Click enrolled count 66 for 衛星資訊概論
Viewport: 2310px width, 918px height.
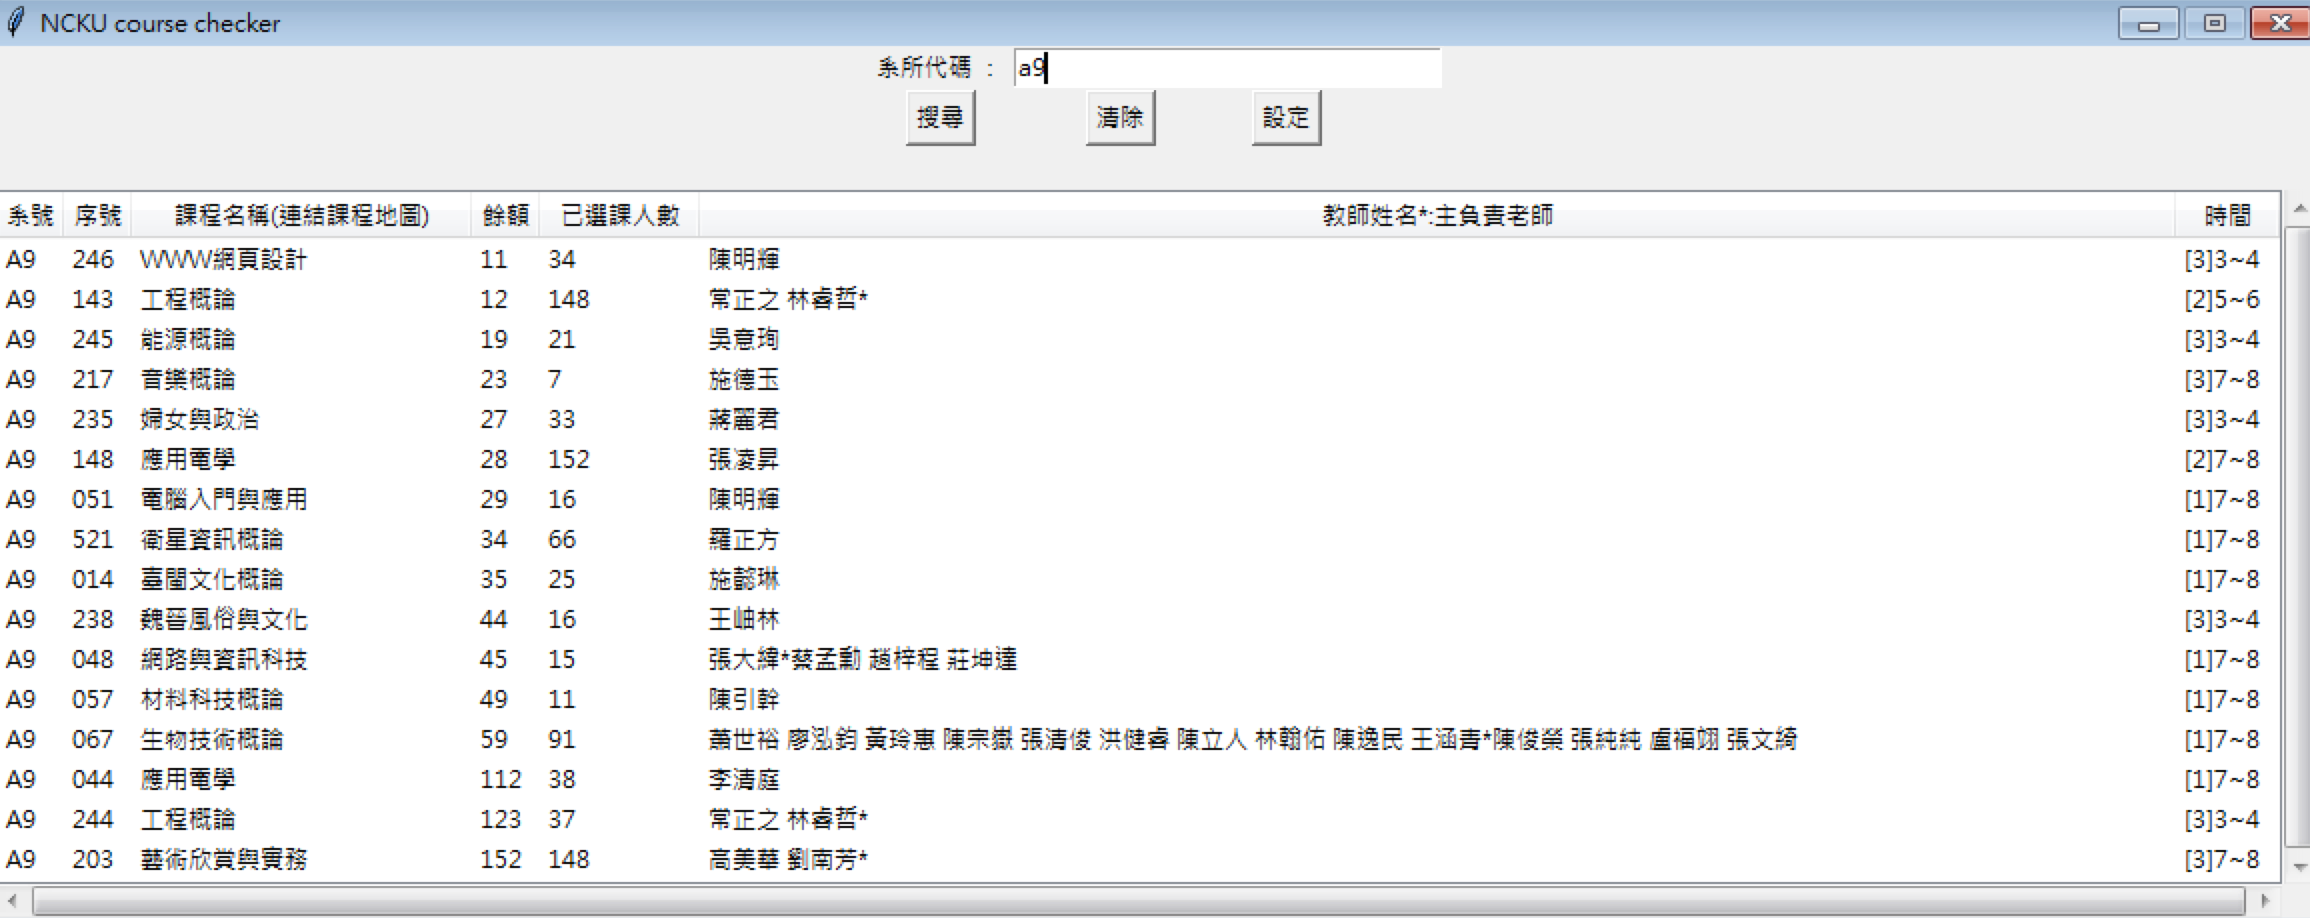click(x=561, y=539)
